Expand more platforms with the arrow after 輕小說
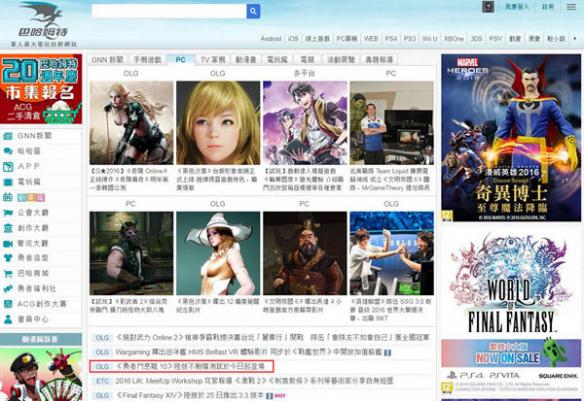The image size is (584, 401). (x=575, y=38)
